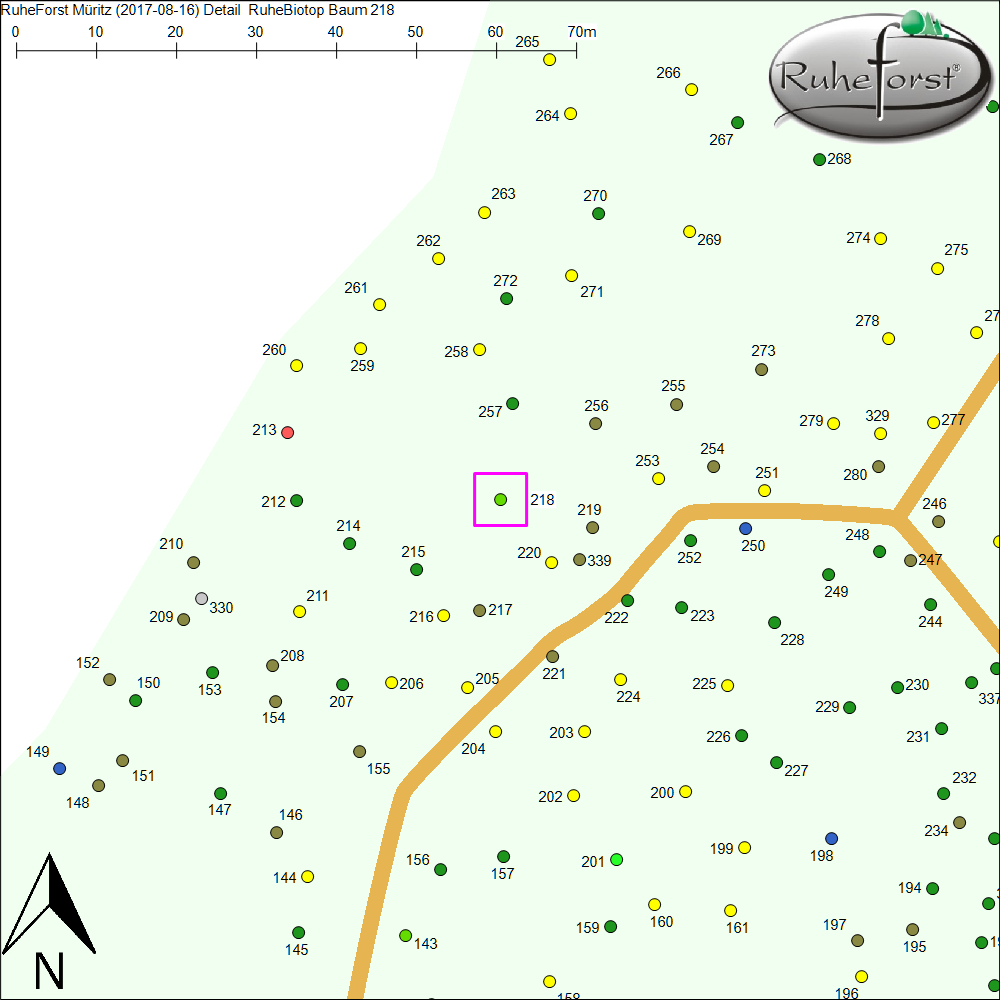Click dark green tree marker 272
The image size is (1000, 1000).
(506, 298)
